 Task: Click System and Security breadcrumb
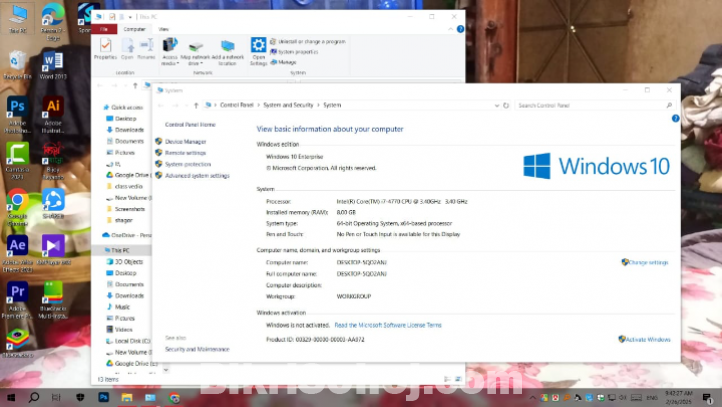[288, 105]
